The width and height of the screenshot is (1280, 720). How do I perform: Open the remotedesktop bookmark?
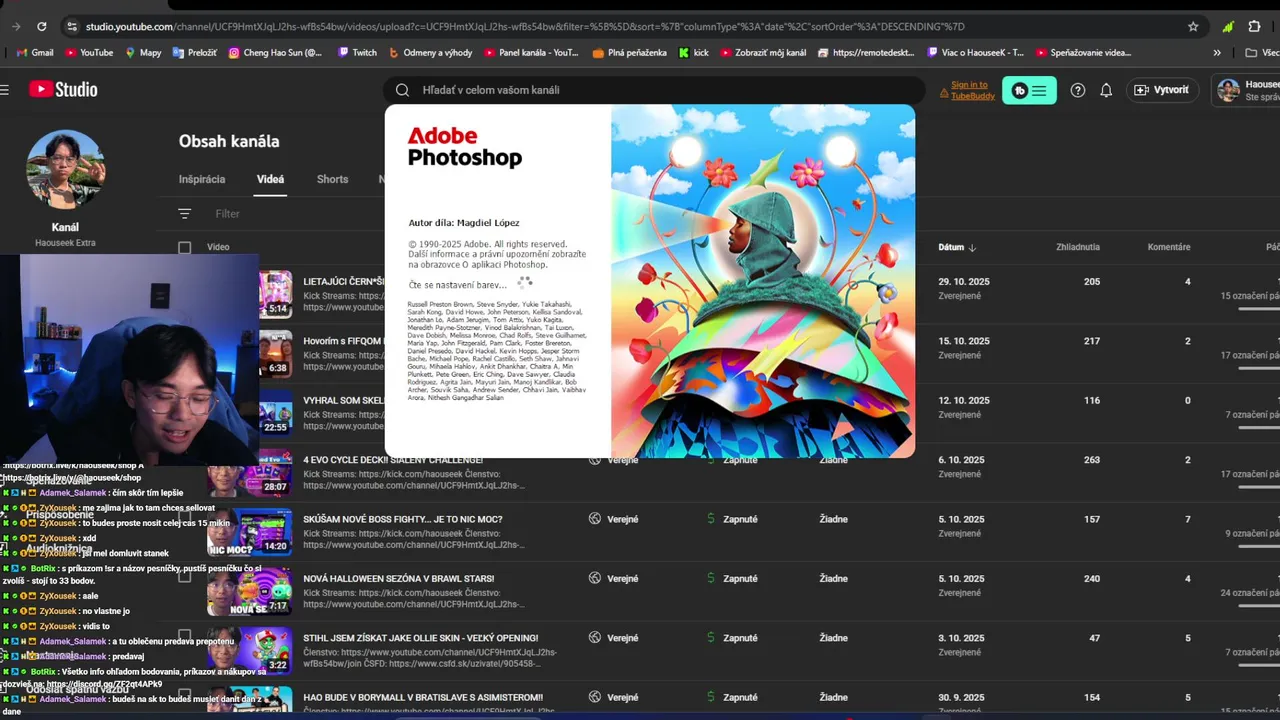point(867,52)
